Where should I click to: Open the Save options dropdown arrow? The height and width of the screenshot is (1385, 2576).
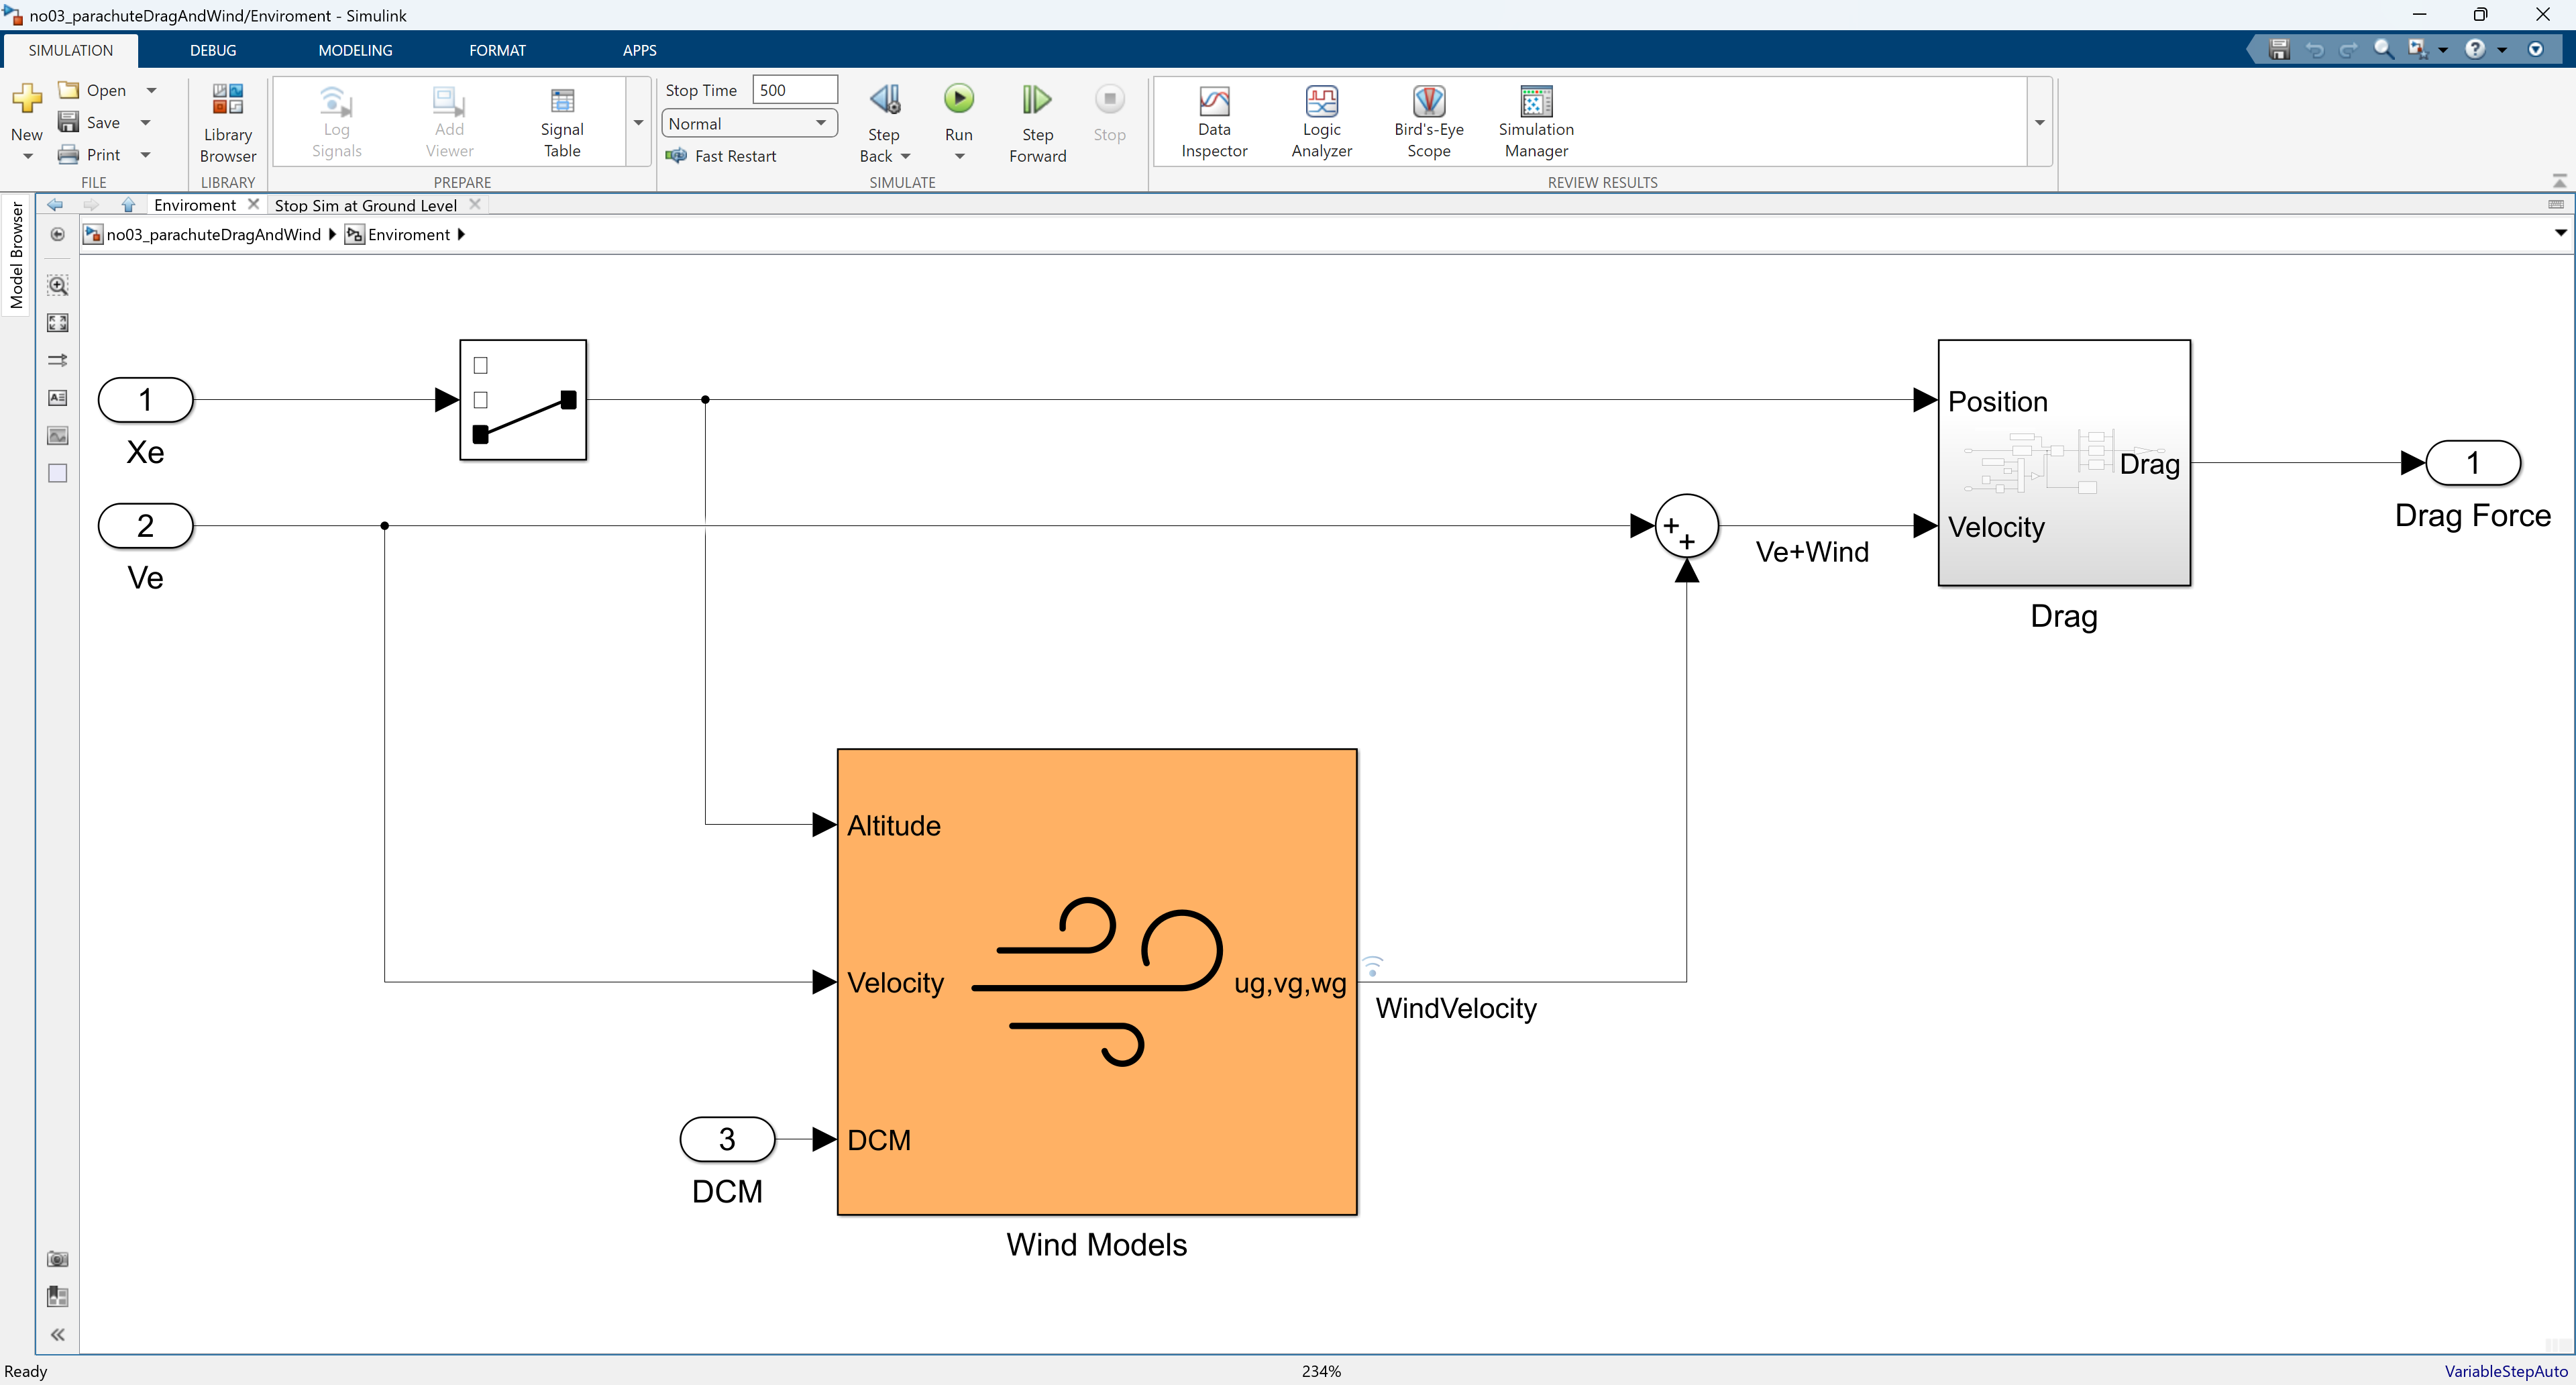click(146, 122)
